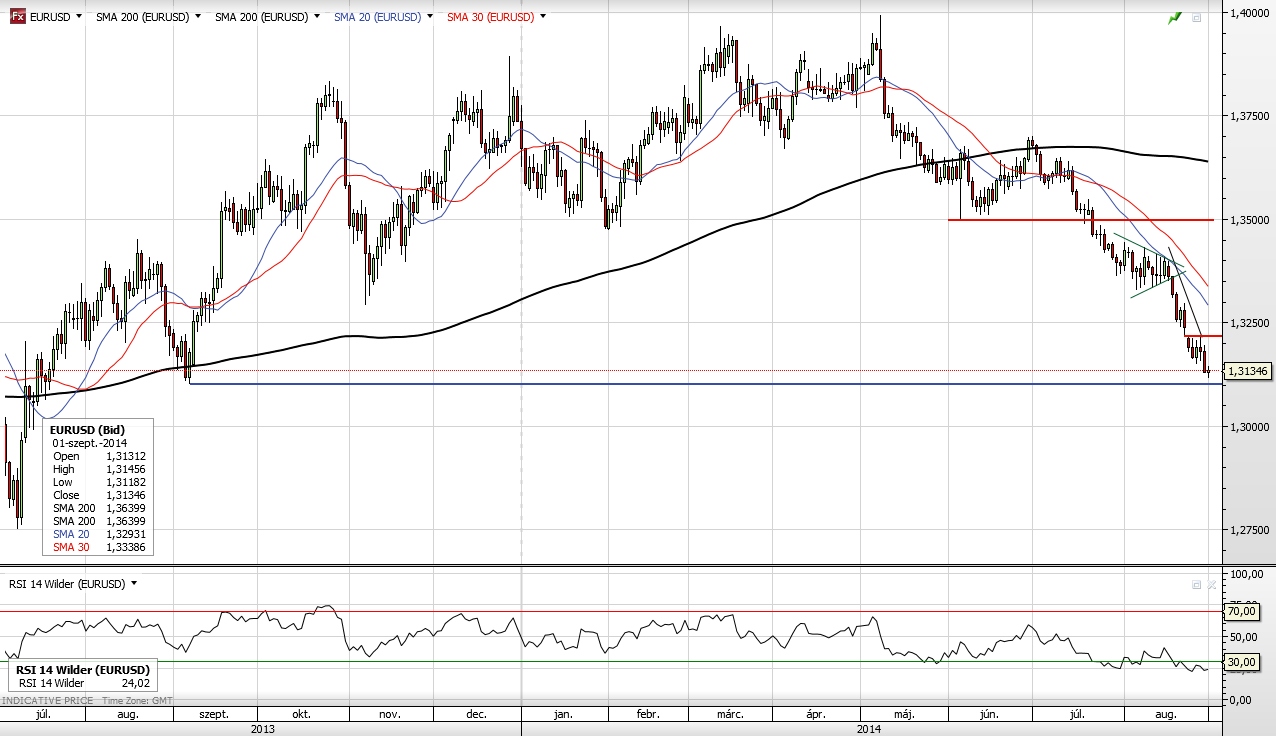
Task: Click the 2013 year label on time axis
Action: click(263, 729)
